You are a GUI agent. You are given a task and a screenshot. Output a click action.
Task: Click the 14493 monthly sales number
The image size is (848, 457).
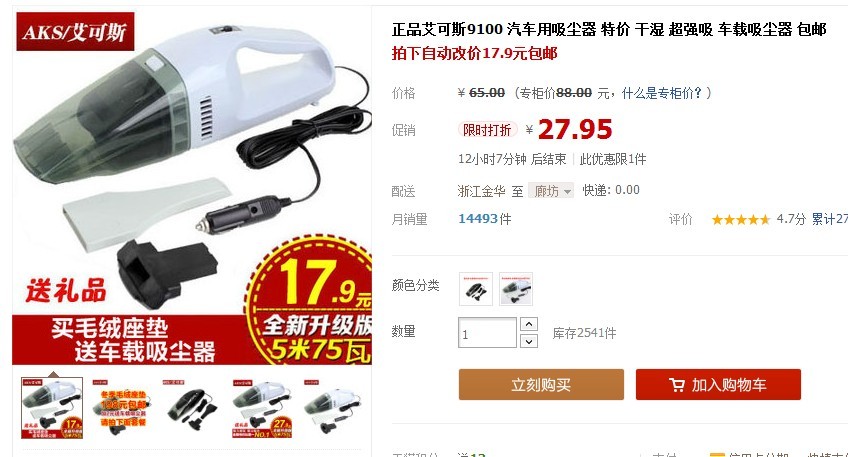[x=478, y=218]
